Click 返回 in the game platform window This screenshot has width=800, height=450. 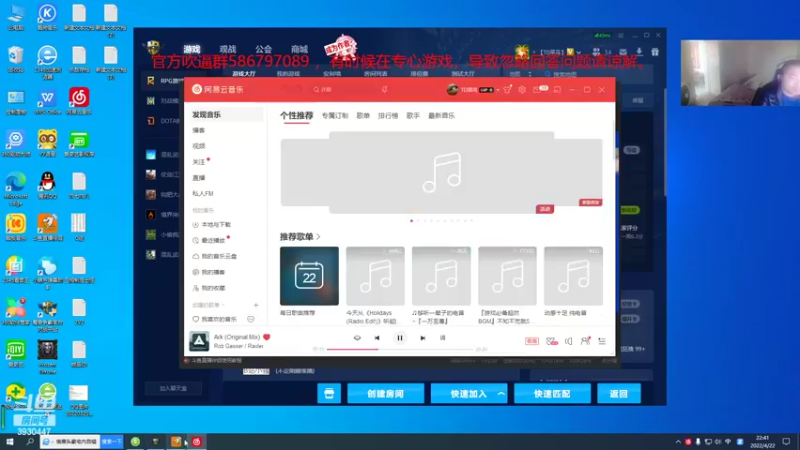pos(619,394)
